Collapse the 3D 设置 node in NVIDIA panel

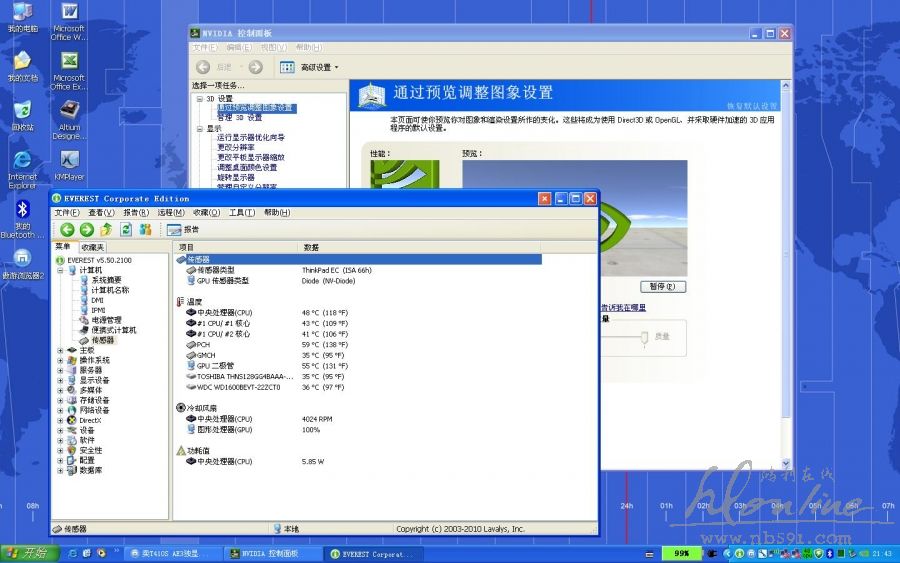pyautogui.click(x=199, y=99)
